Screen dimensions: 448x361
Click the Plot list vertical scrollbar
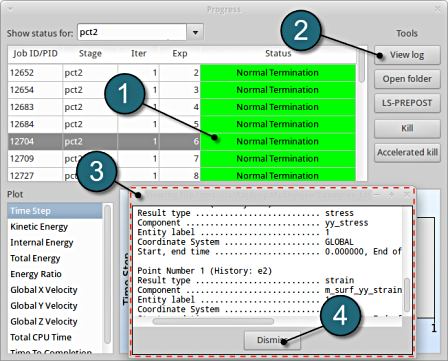click(x=107, y=275)
